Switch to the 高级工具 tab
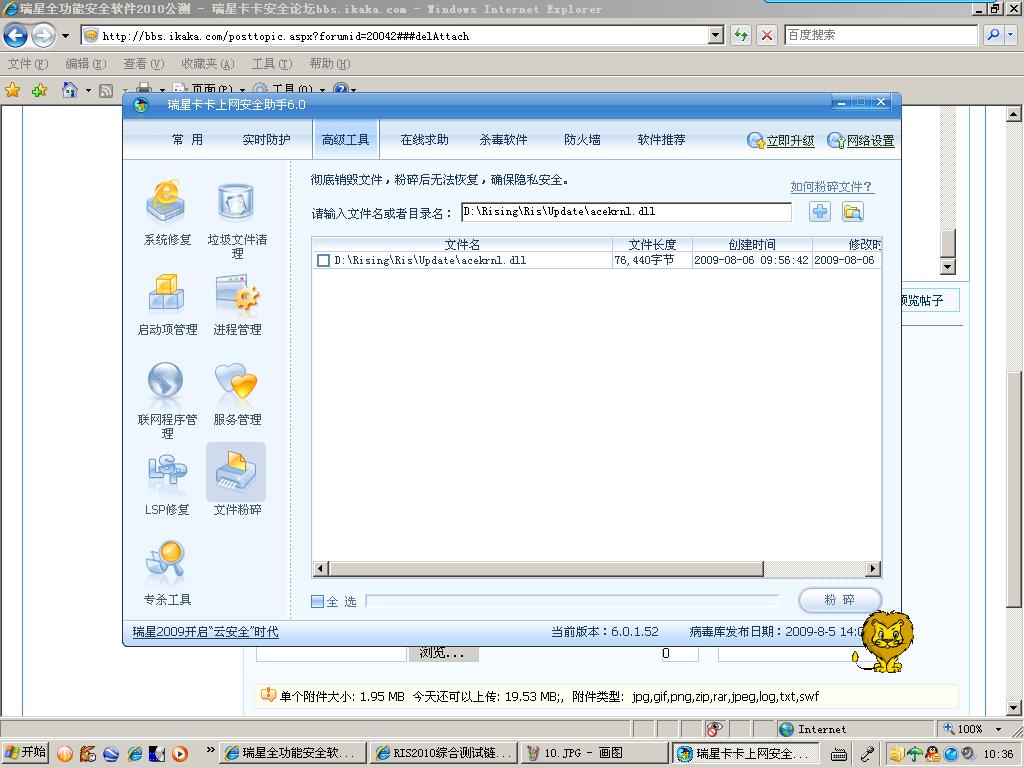Screen dimensions: 1024x768 [345, 139]
